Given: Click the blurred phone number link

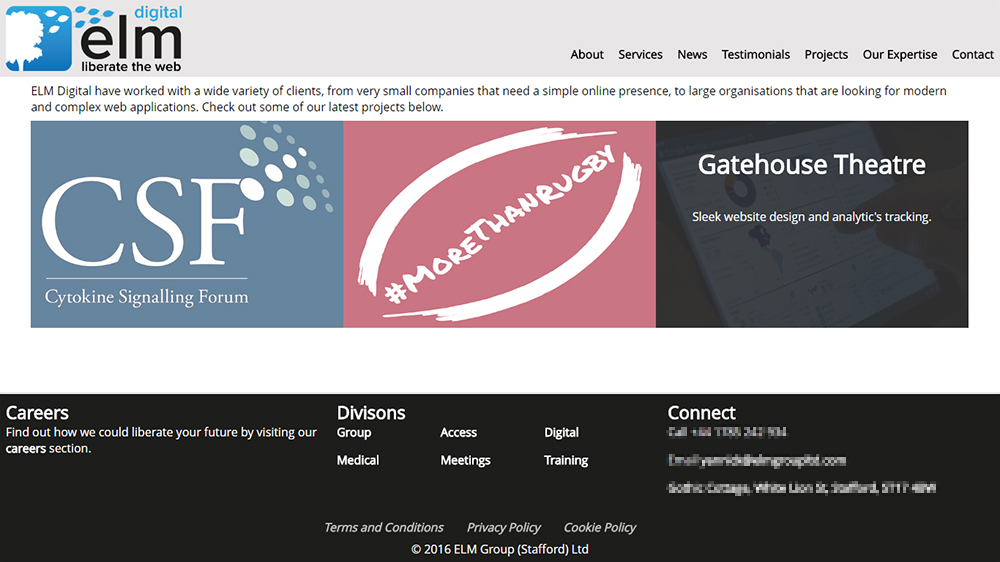Looking at the screenshot, I should 727,433.
